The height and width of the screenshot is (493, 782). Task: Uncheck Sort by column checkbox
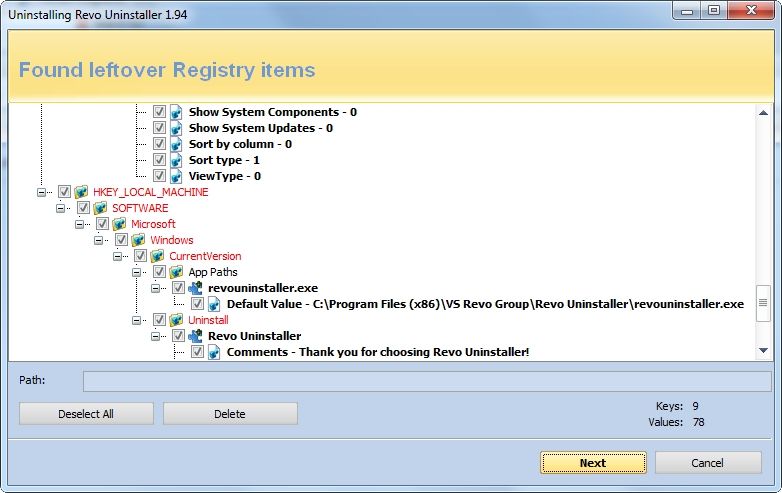tap(159, 144)
